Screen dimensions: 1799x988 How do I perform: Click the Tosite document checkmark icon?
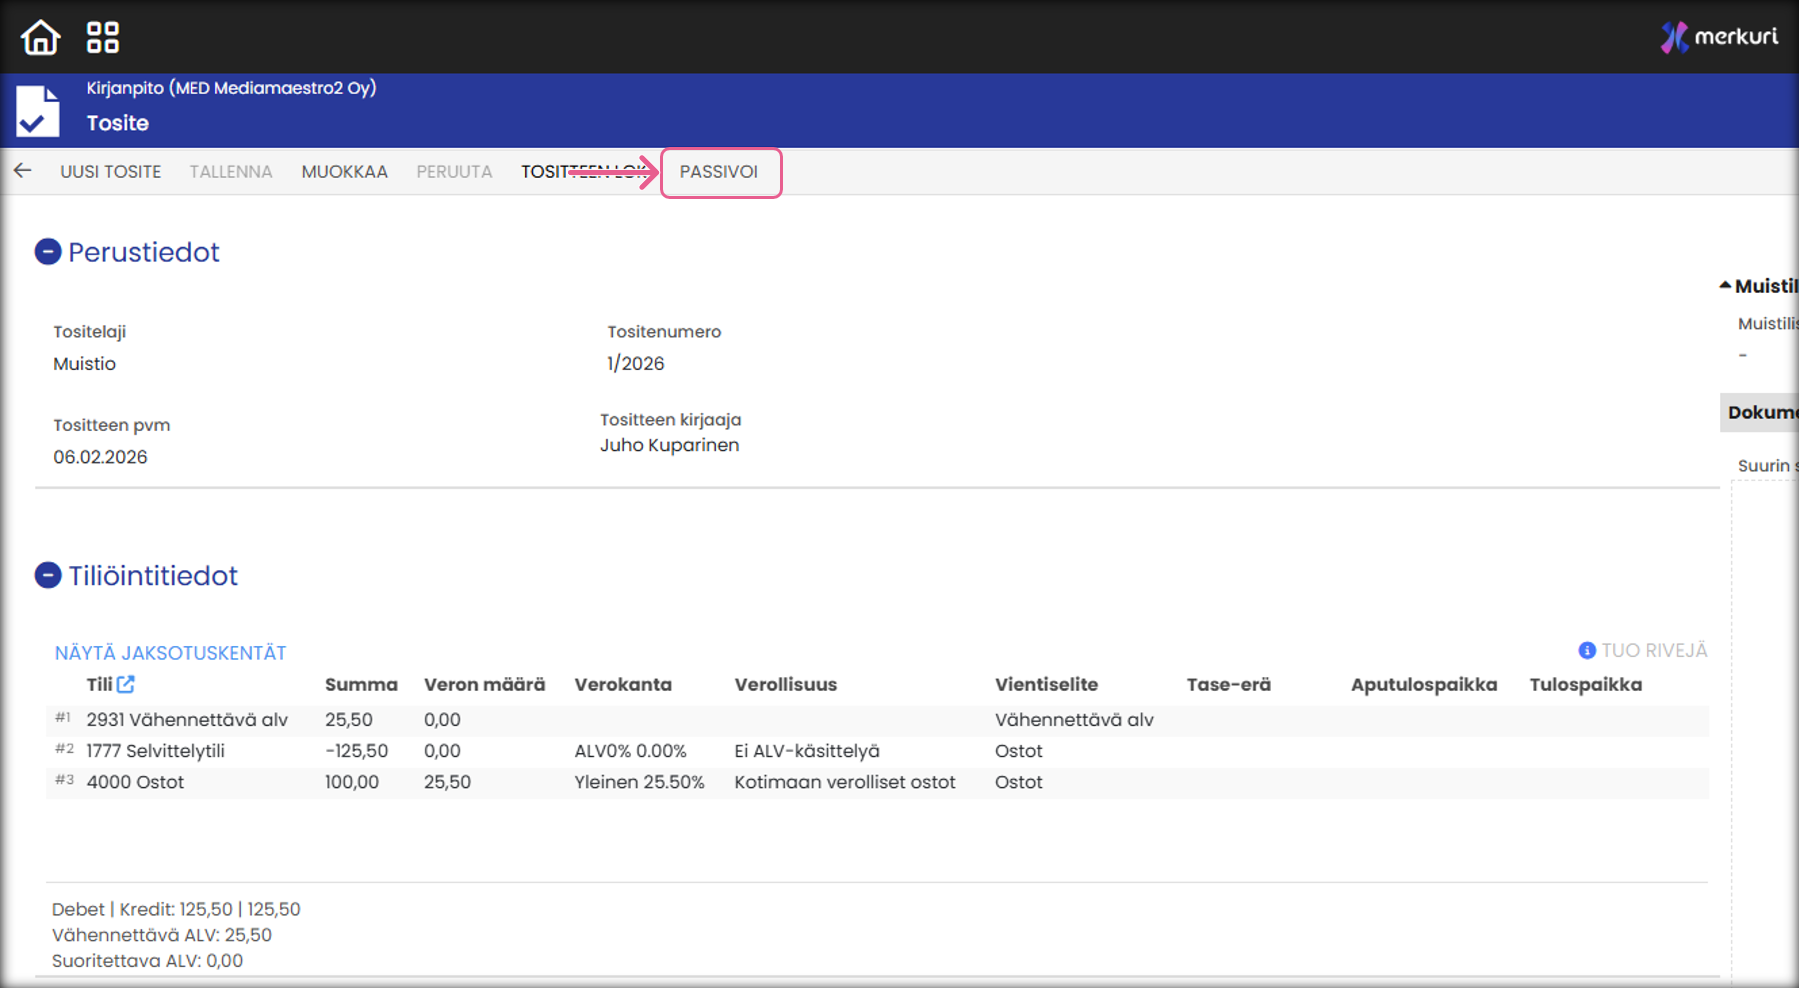(x=38, y=111)
